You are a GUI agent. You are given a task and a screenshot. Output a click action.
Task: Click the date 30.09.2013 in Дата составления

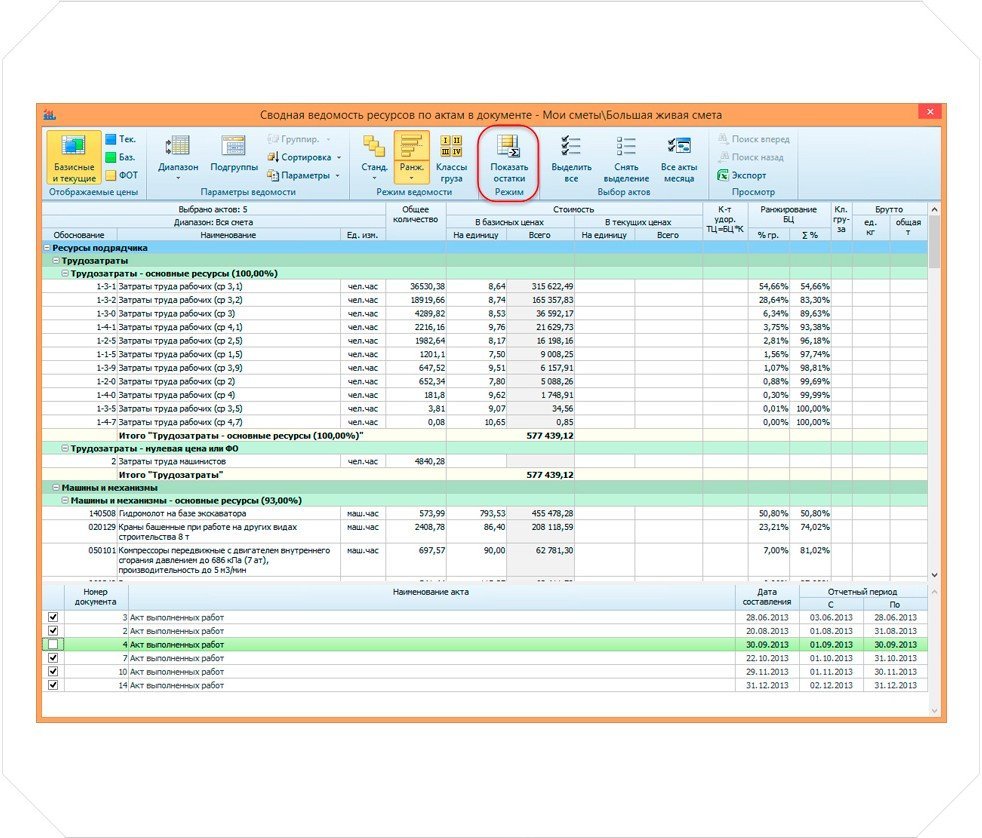click(x=767, y=644)
